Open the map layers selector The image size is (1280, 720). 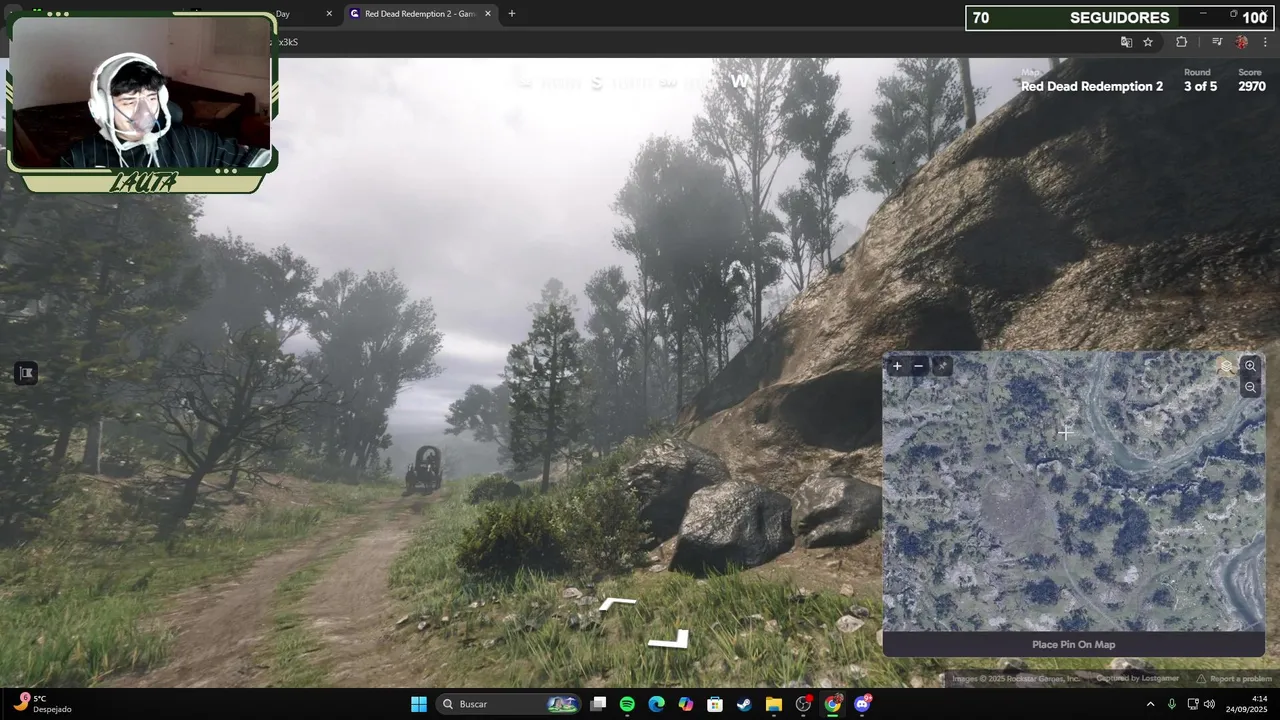click(1226, 366)
